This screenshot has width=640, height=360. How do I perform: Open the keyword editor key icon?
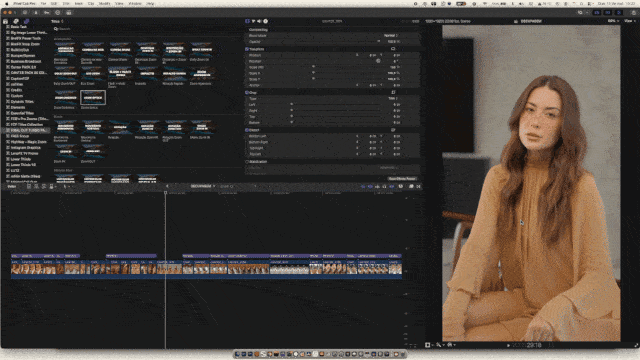(47, 13)
